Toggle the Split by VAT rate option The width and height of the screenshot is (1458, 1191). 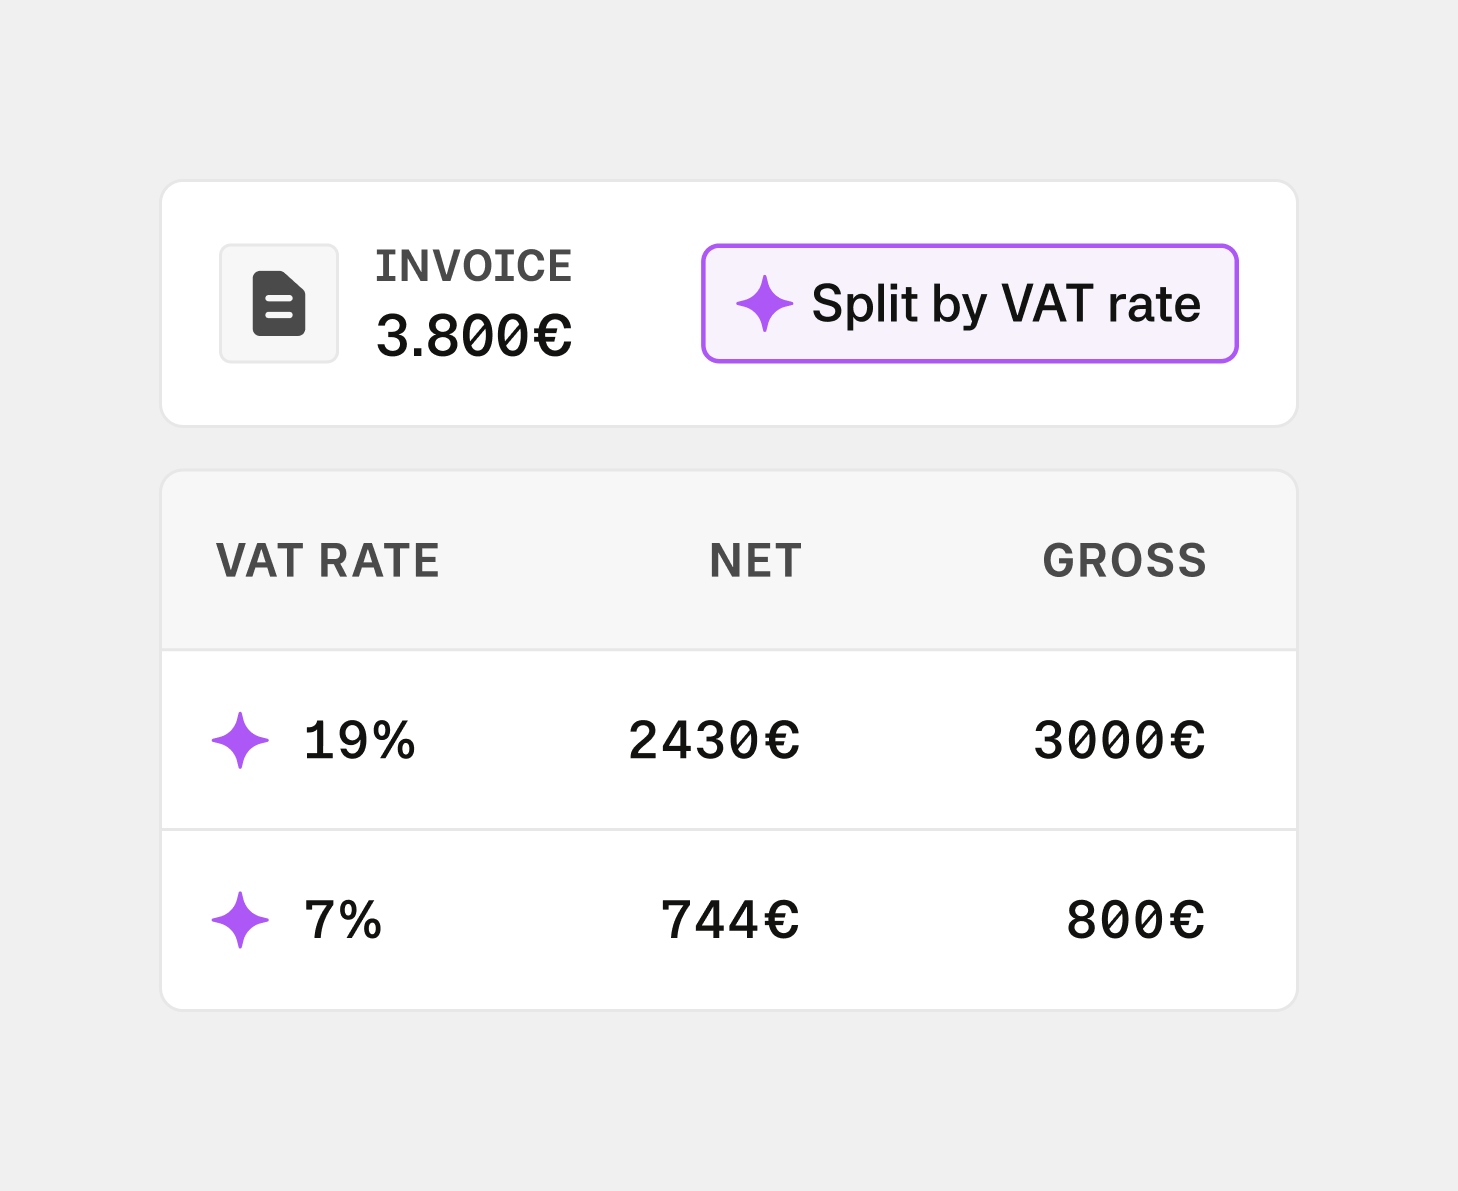[969, 304]
